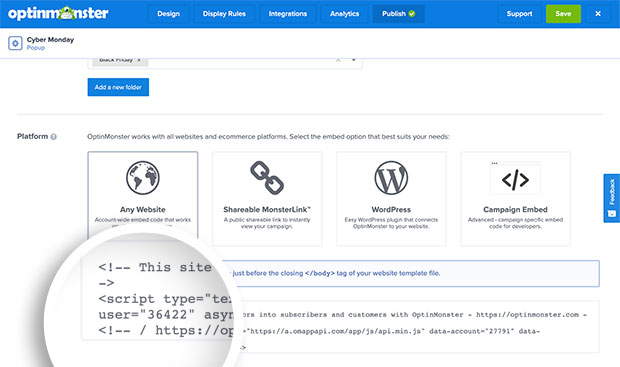The height and width of the screenshot is (367, 620).
Task: Choose the Shareable MonsterLink platform title
Action: (x=267, y=210)
